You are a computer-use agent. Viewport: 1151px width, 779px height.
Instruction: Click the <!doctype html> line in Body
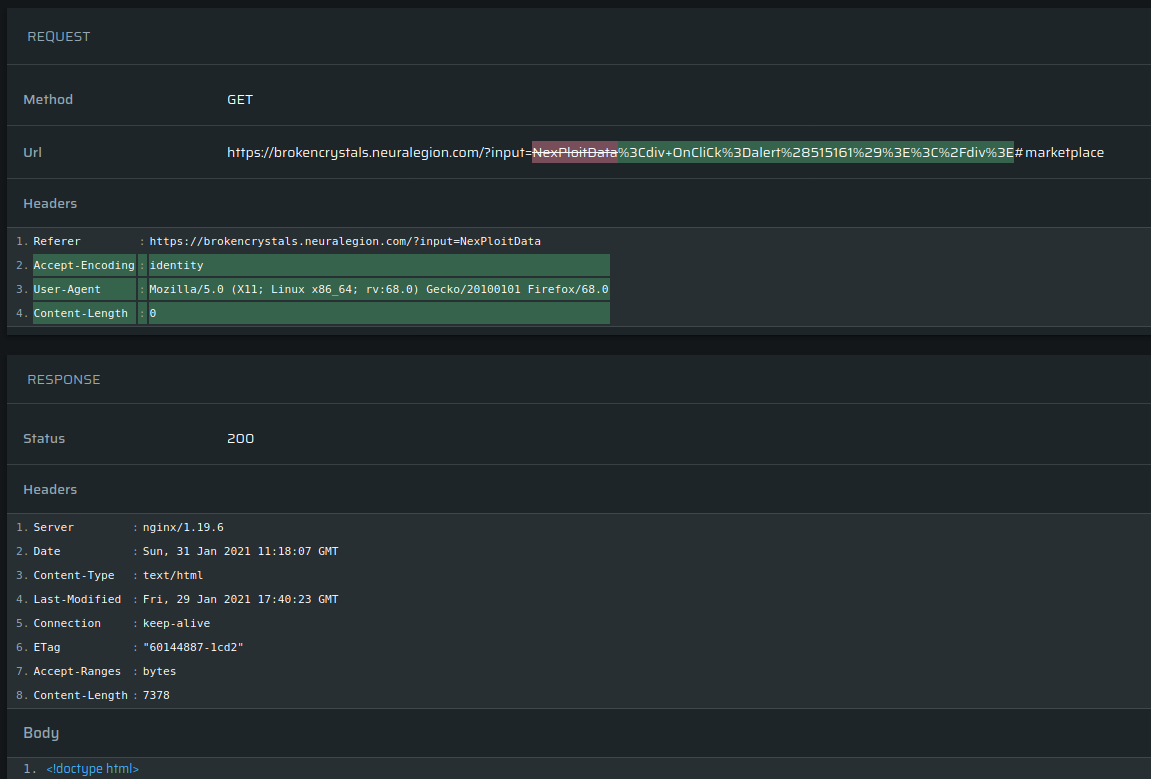[x=92, y=769]
